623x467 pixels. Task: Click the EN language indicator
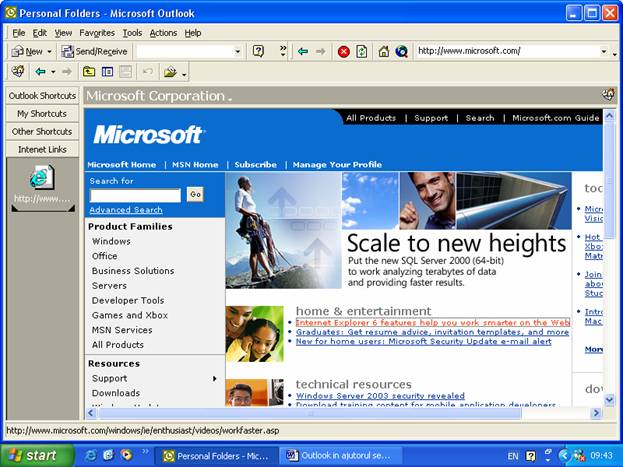[x=513, y=456]
